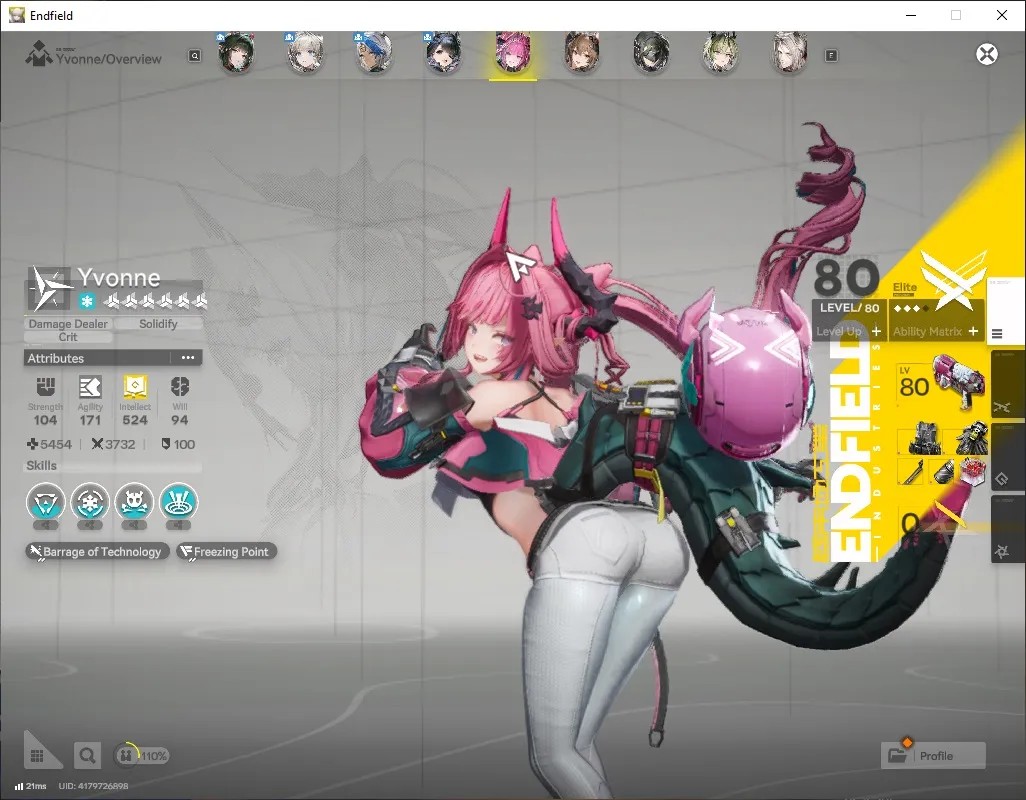This screenshot has width=1026, height=800.
Task: Click the magnifier inspect icon at the bottom
Action: point(86,756)
